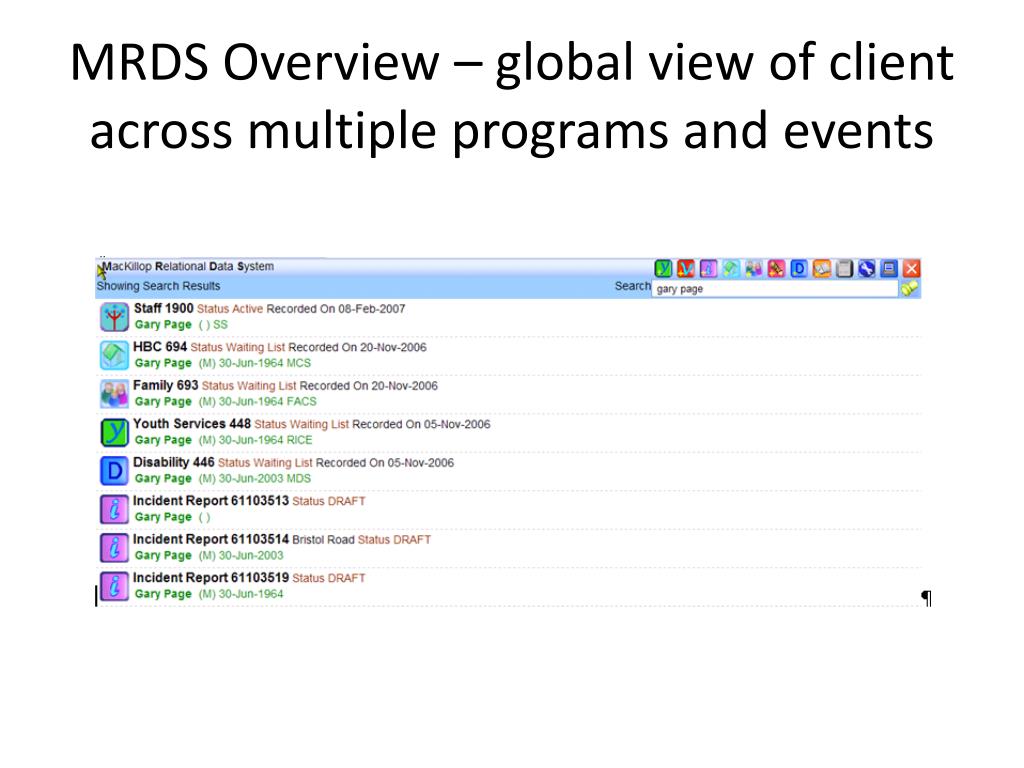Select the 'HBC 694' result title

(x=160, y=347)
